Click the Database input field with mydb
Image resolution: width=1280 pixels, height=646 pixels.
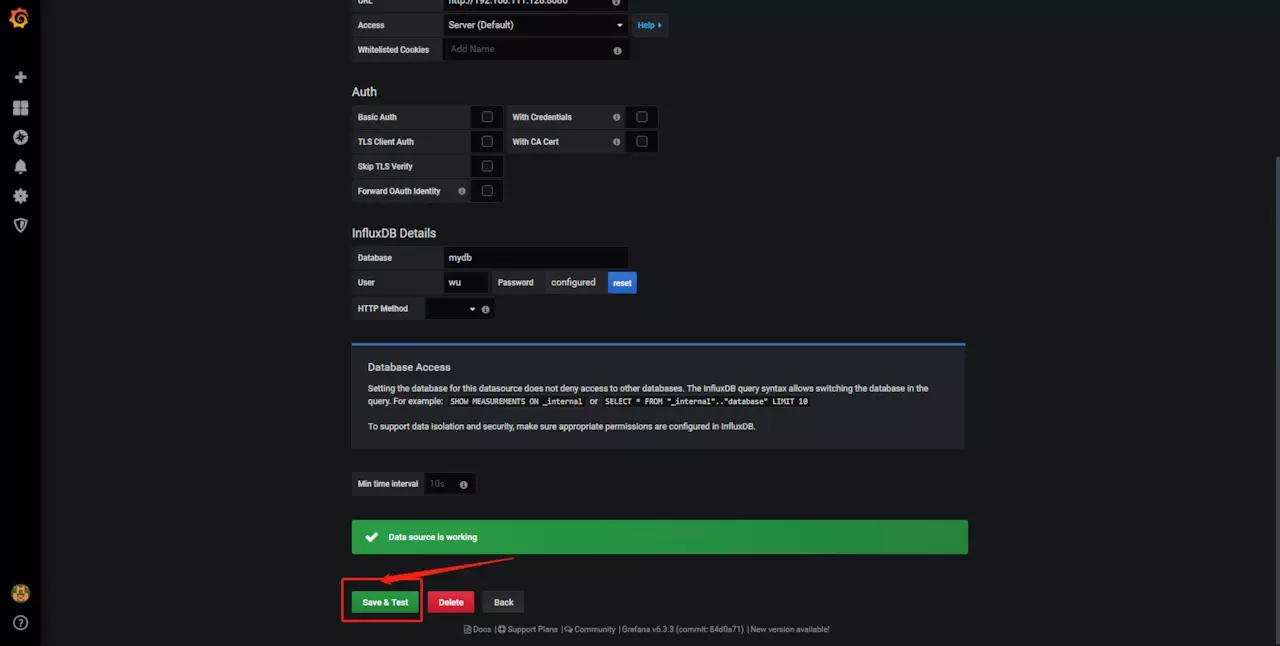(x=536, y=258)
